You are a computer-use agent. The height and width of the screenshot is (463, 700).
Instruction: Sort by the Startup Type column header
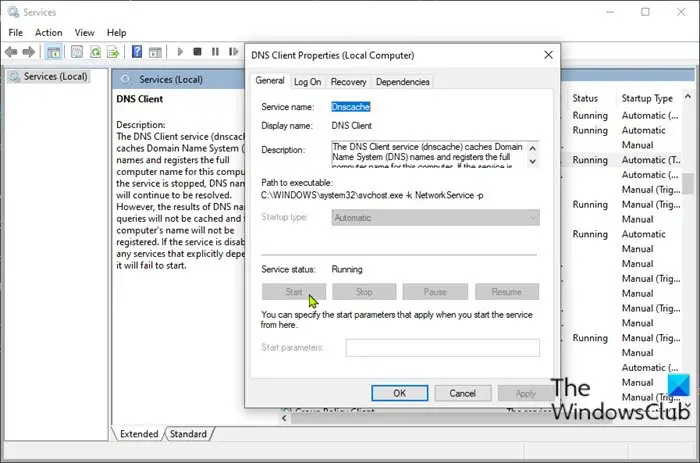click(x=647, y=98)
